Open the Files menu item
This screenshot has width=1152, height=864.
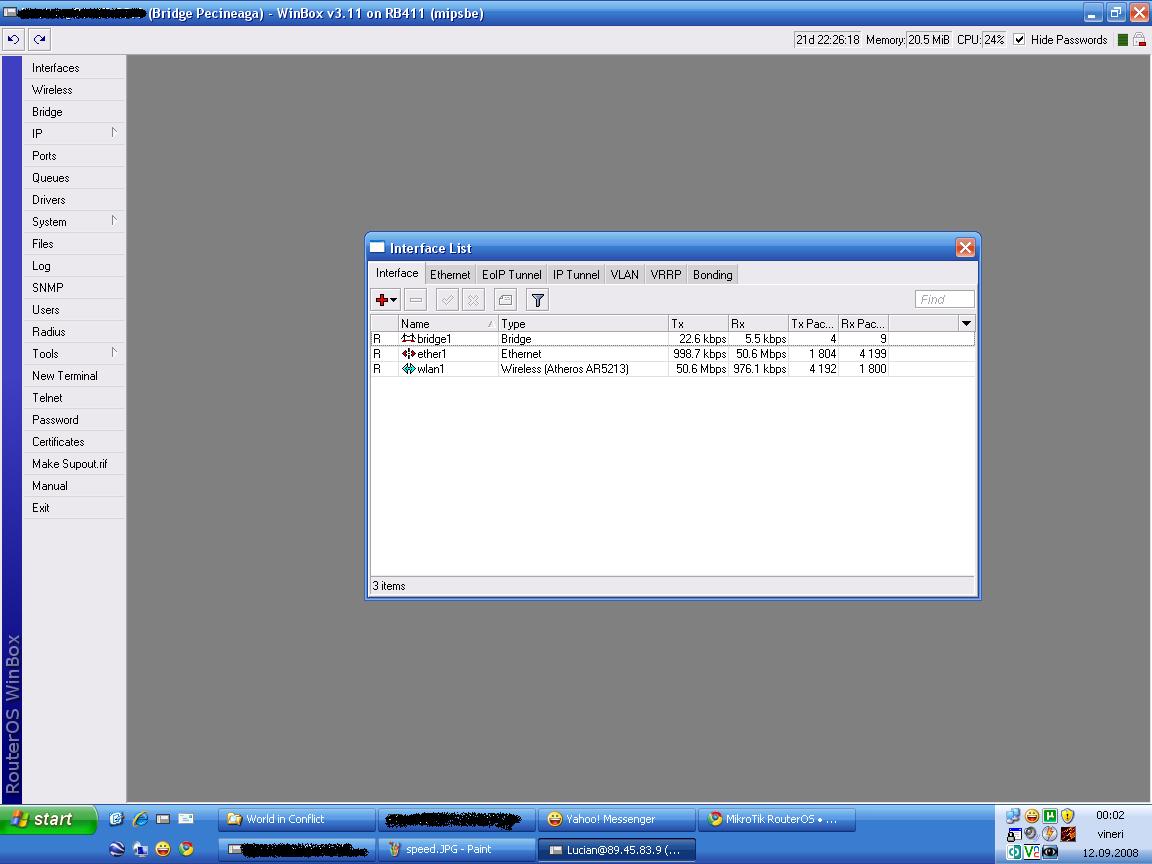[73, 244]
